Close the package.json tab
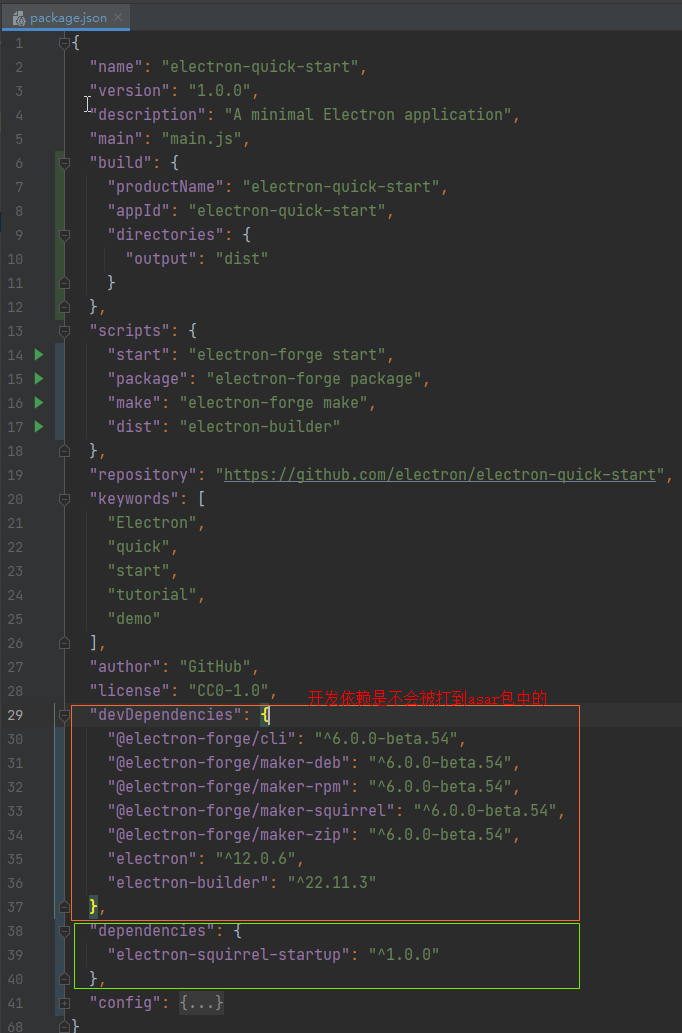The height and width of the screenshot is (1033, 682). pyautogui.click(x=118, y=17)
